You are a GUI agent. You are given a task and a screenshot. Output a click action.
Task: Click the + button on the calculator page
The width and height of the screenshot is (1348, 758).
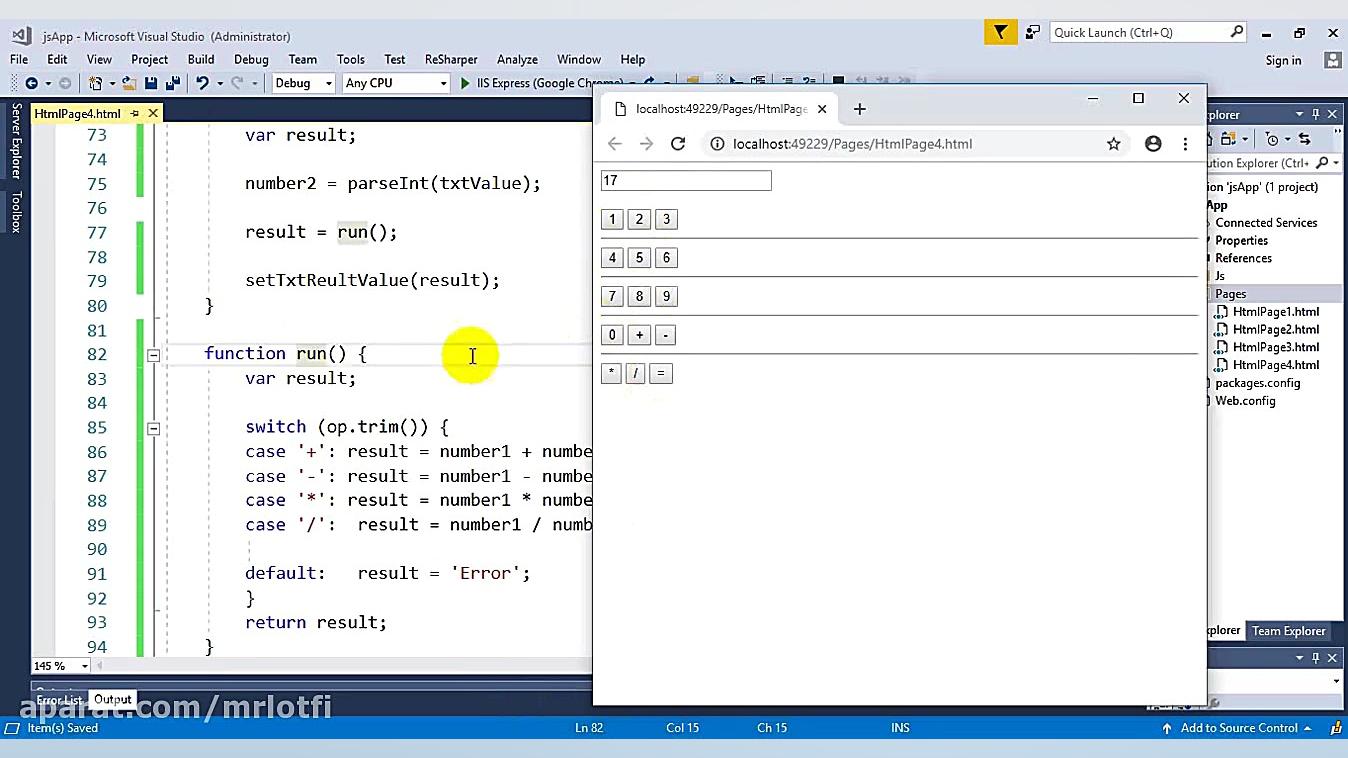click(639, 335)
